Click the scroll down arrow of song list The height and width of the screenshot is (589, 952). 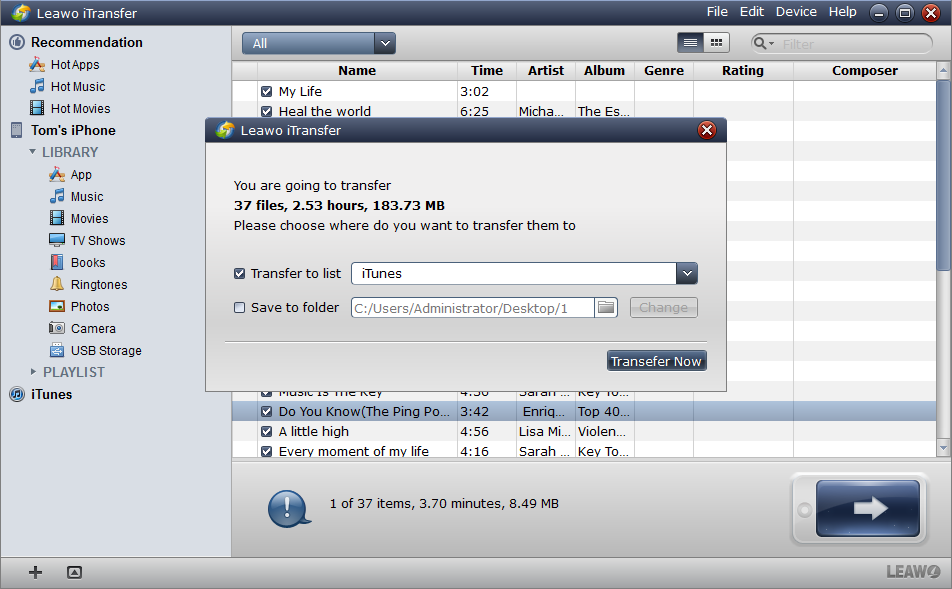pyautogui.click(x=943, y=448)
